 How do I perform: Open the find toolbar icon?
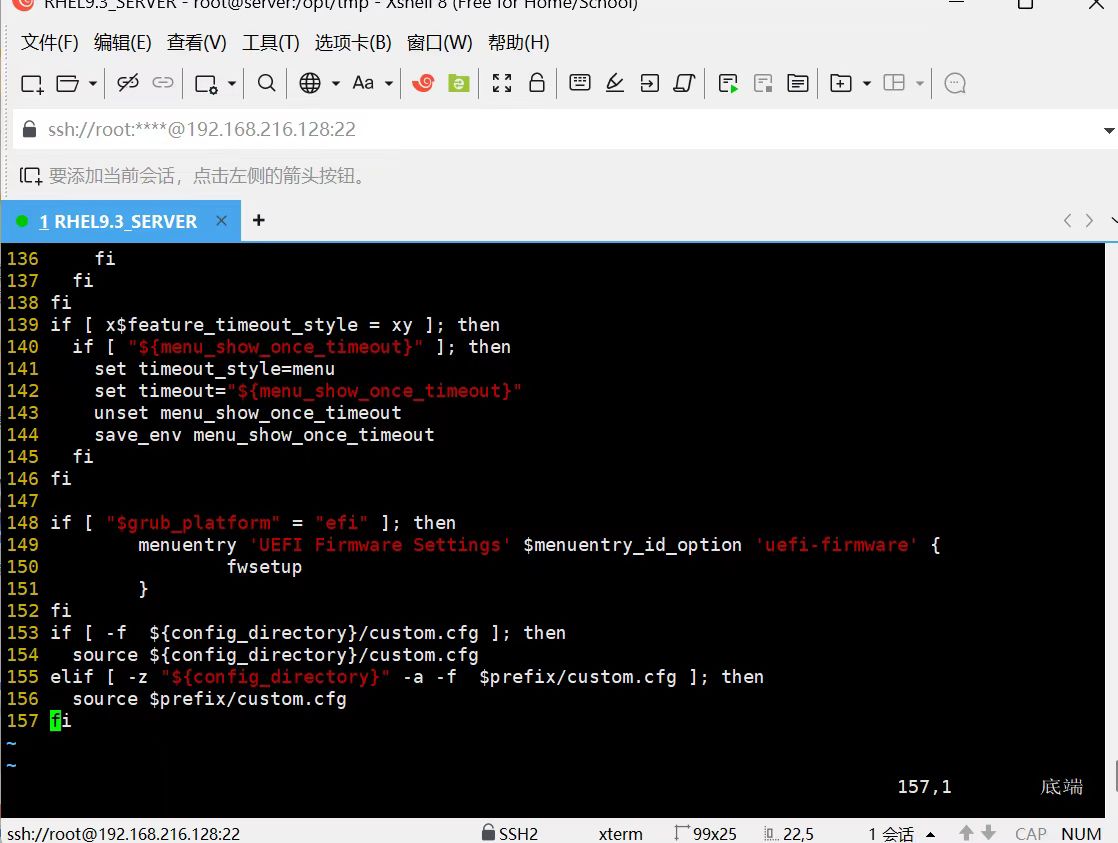[266, 83]
